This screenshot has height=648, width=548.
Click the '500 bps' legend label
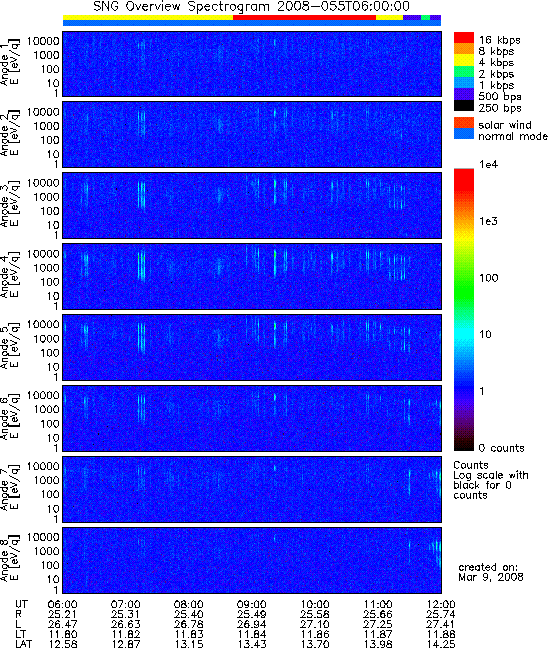(500, 97)
